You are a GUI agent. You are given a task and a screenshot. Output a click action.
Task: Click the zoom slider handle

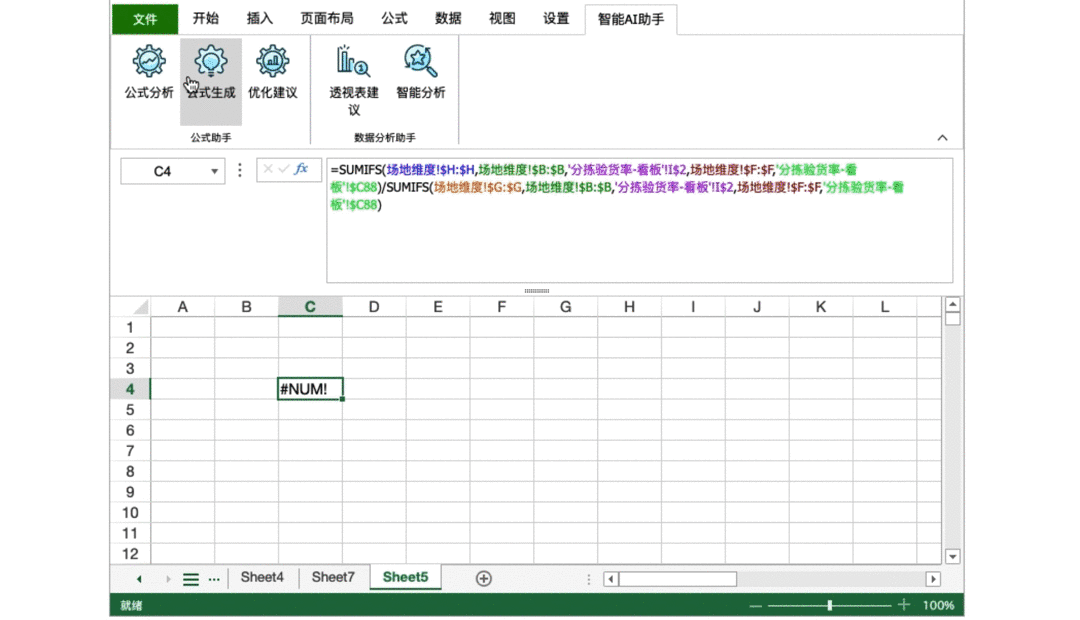pos(829,605)
